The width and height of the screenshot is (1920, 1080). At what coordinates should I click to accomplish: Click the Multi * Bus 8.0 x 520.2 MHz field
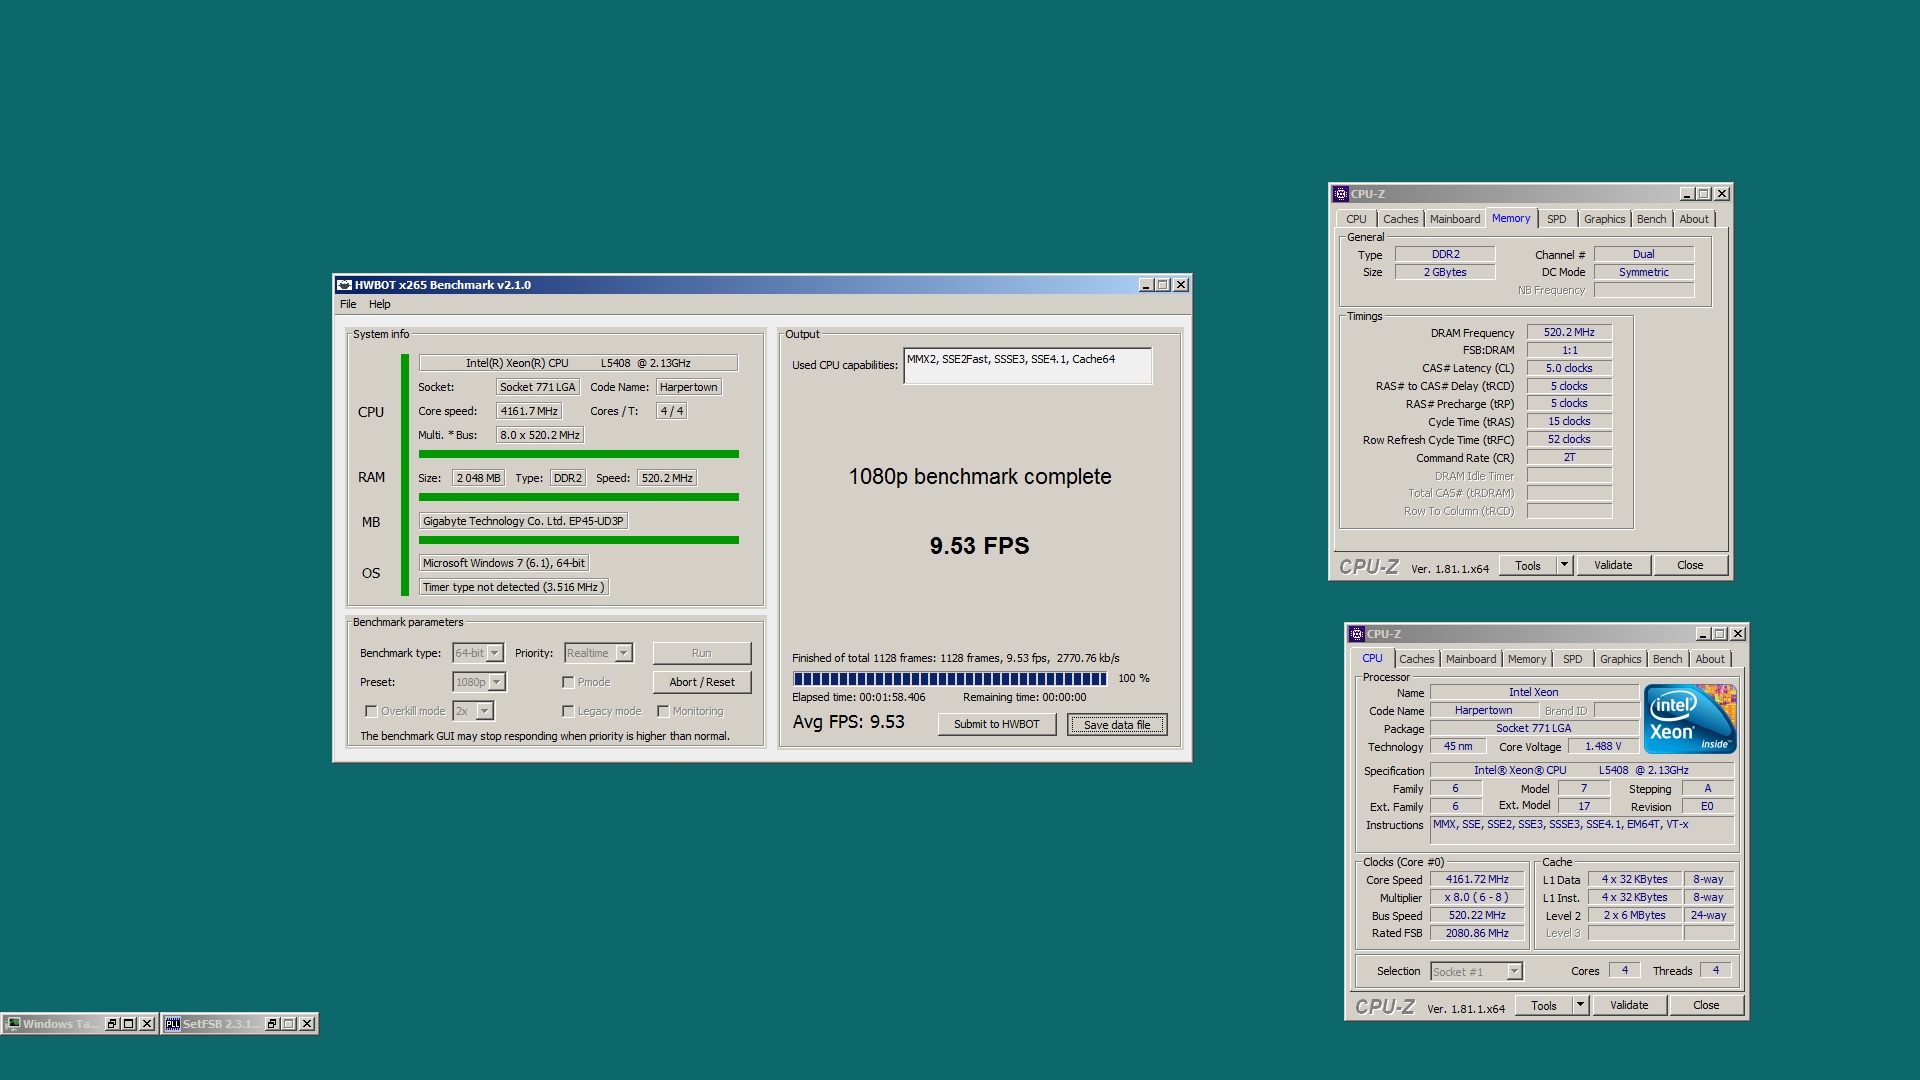point(540,435)
